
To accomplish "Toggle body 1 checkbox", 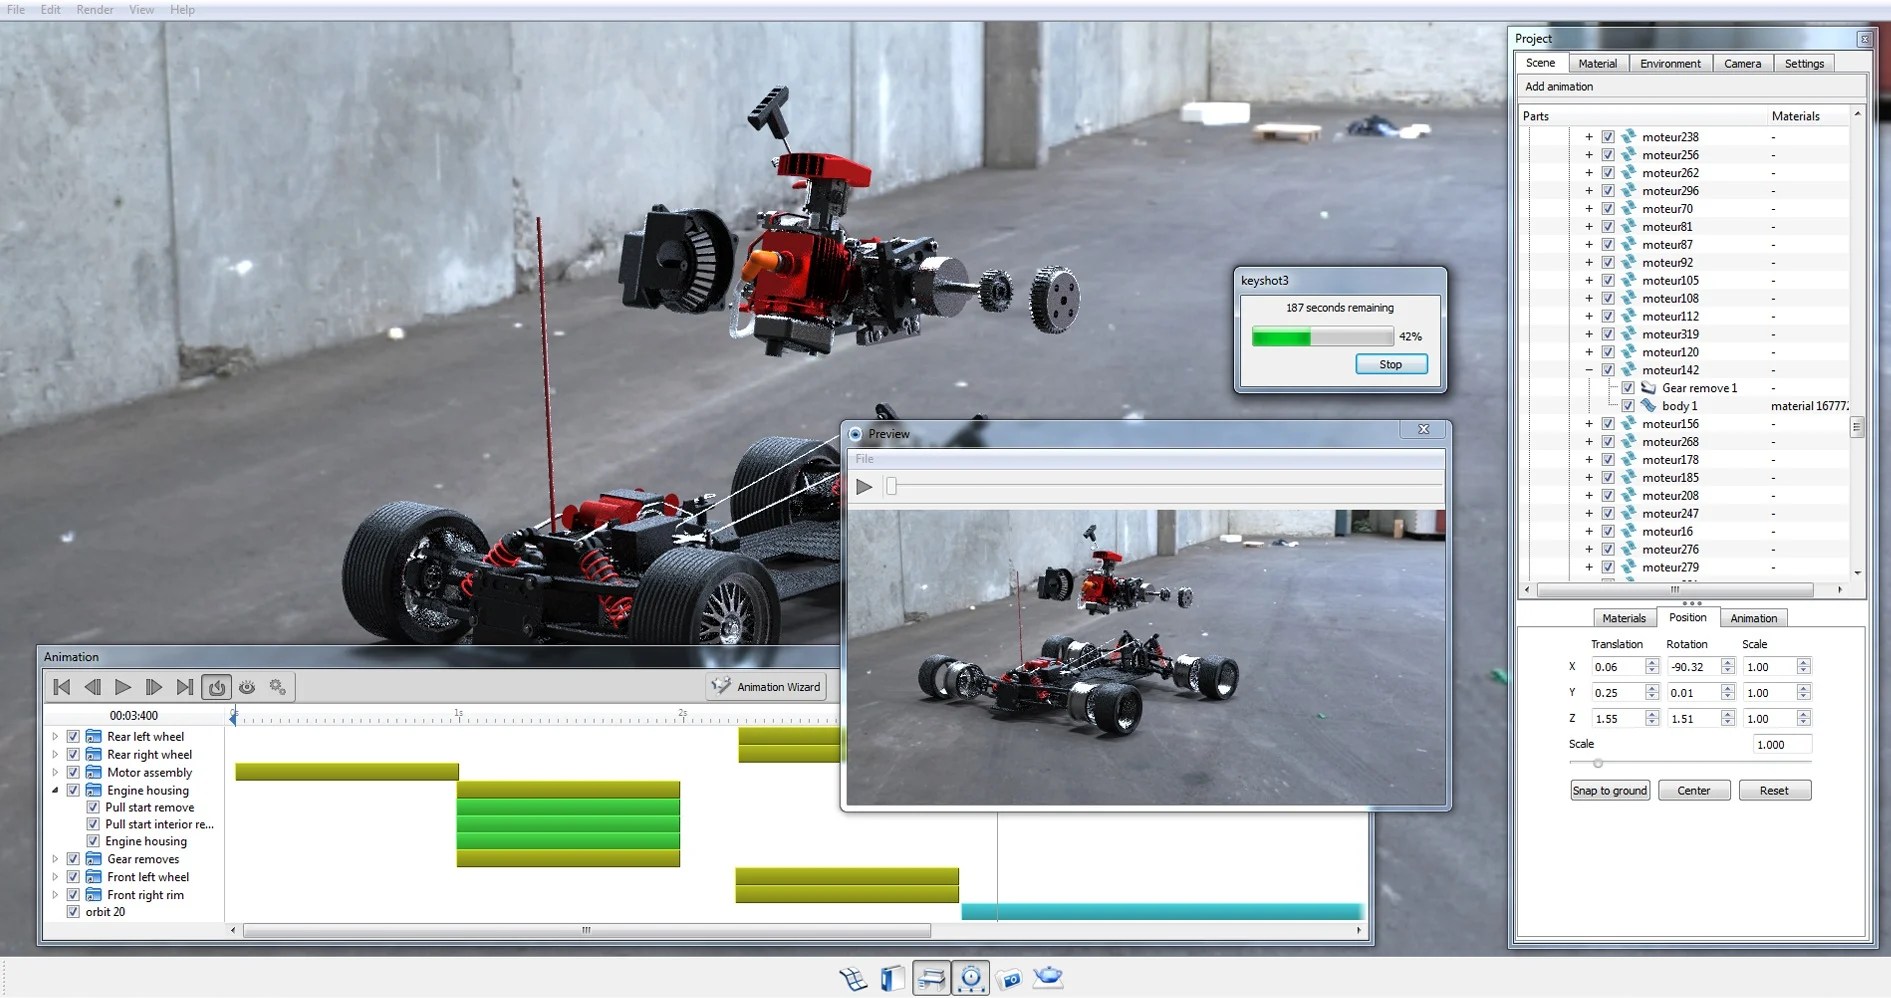I will coord(1628,406).
